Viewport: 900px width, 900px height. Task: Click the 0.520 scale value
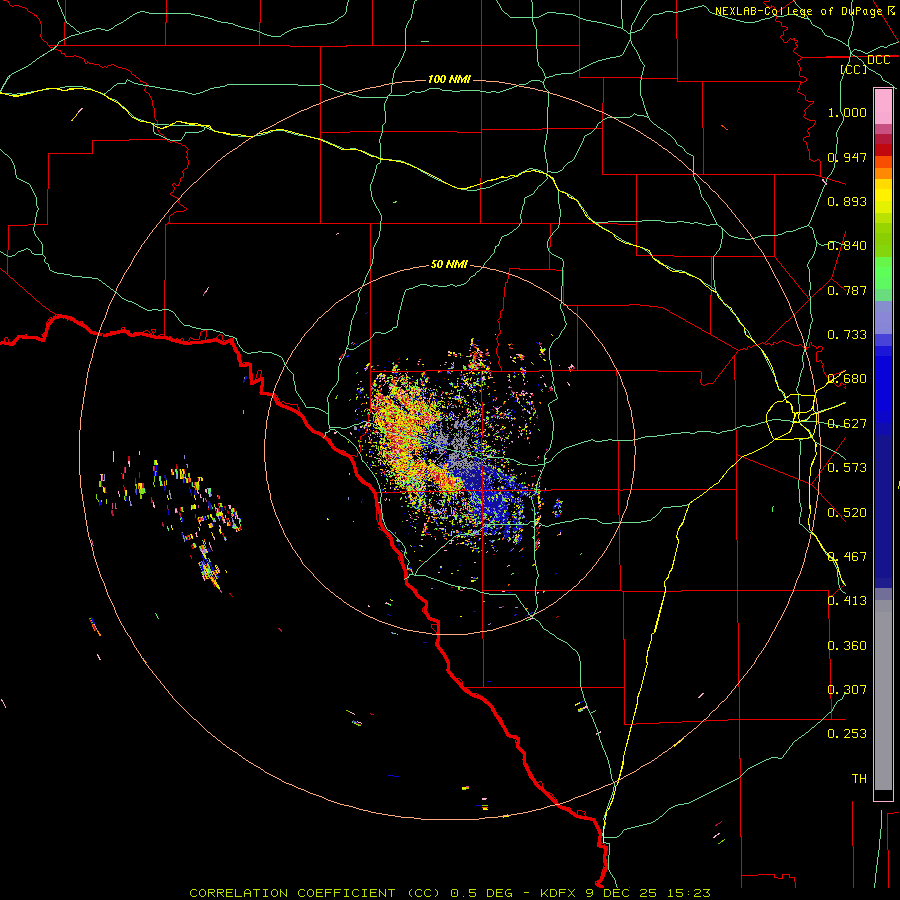click(847, 513)
